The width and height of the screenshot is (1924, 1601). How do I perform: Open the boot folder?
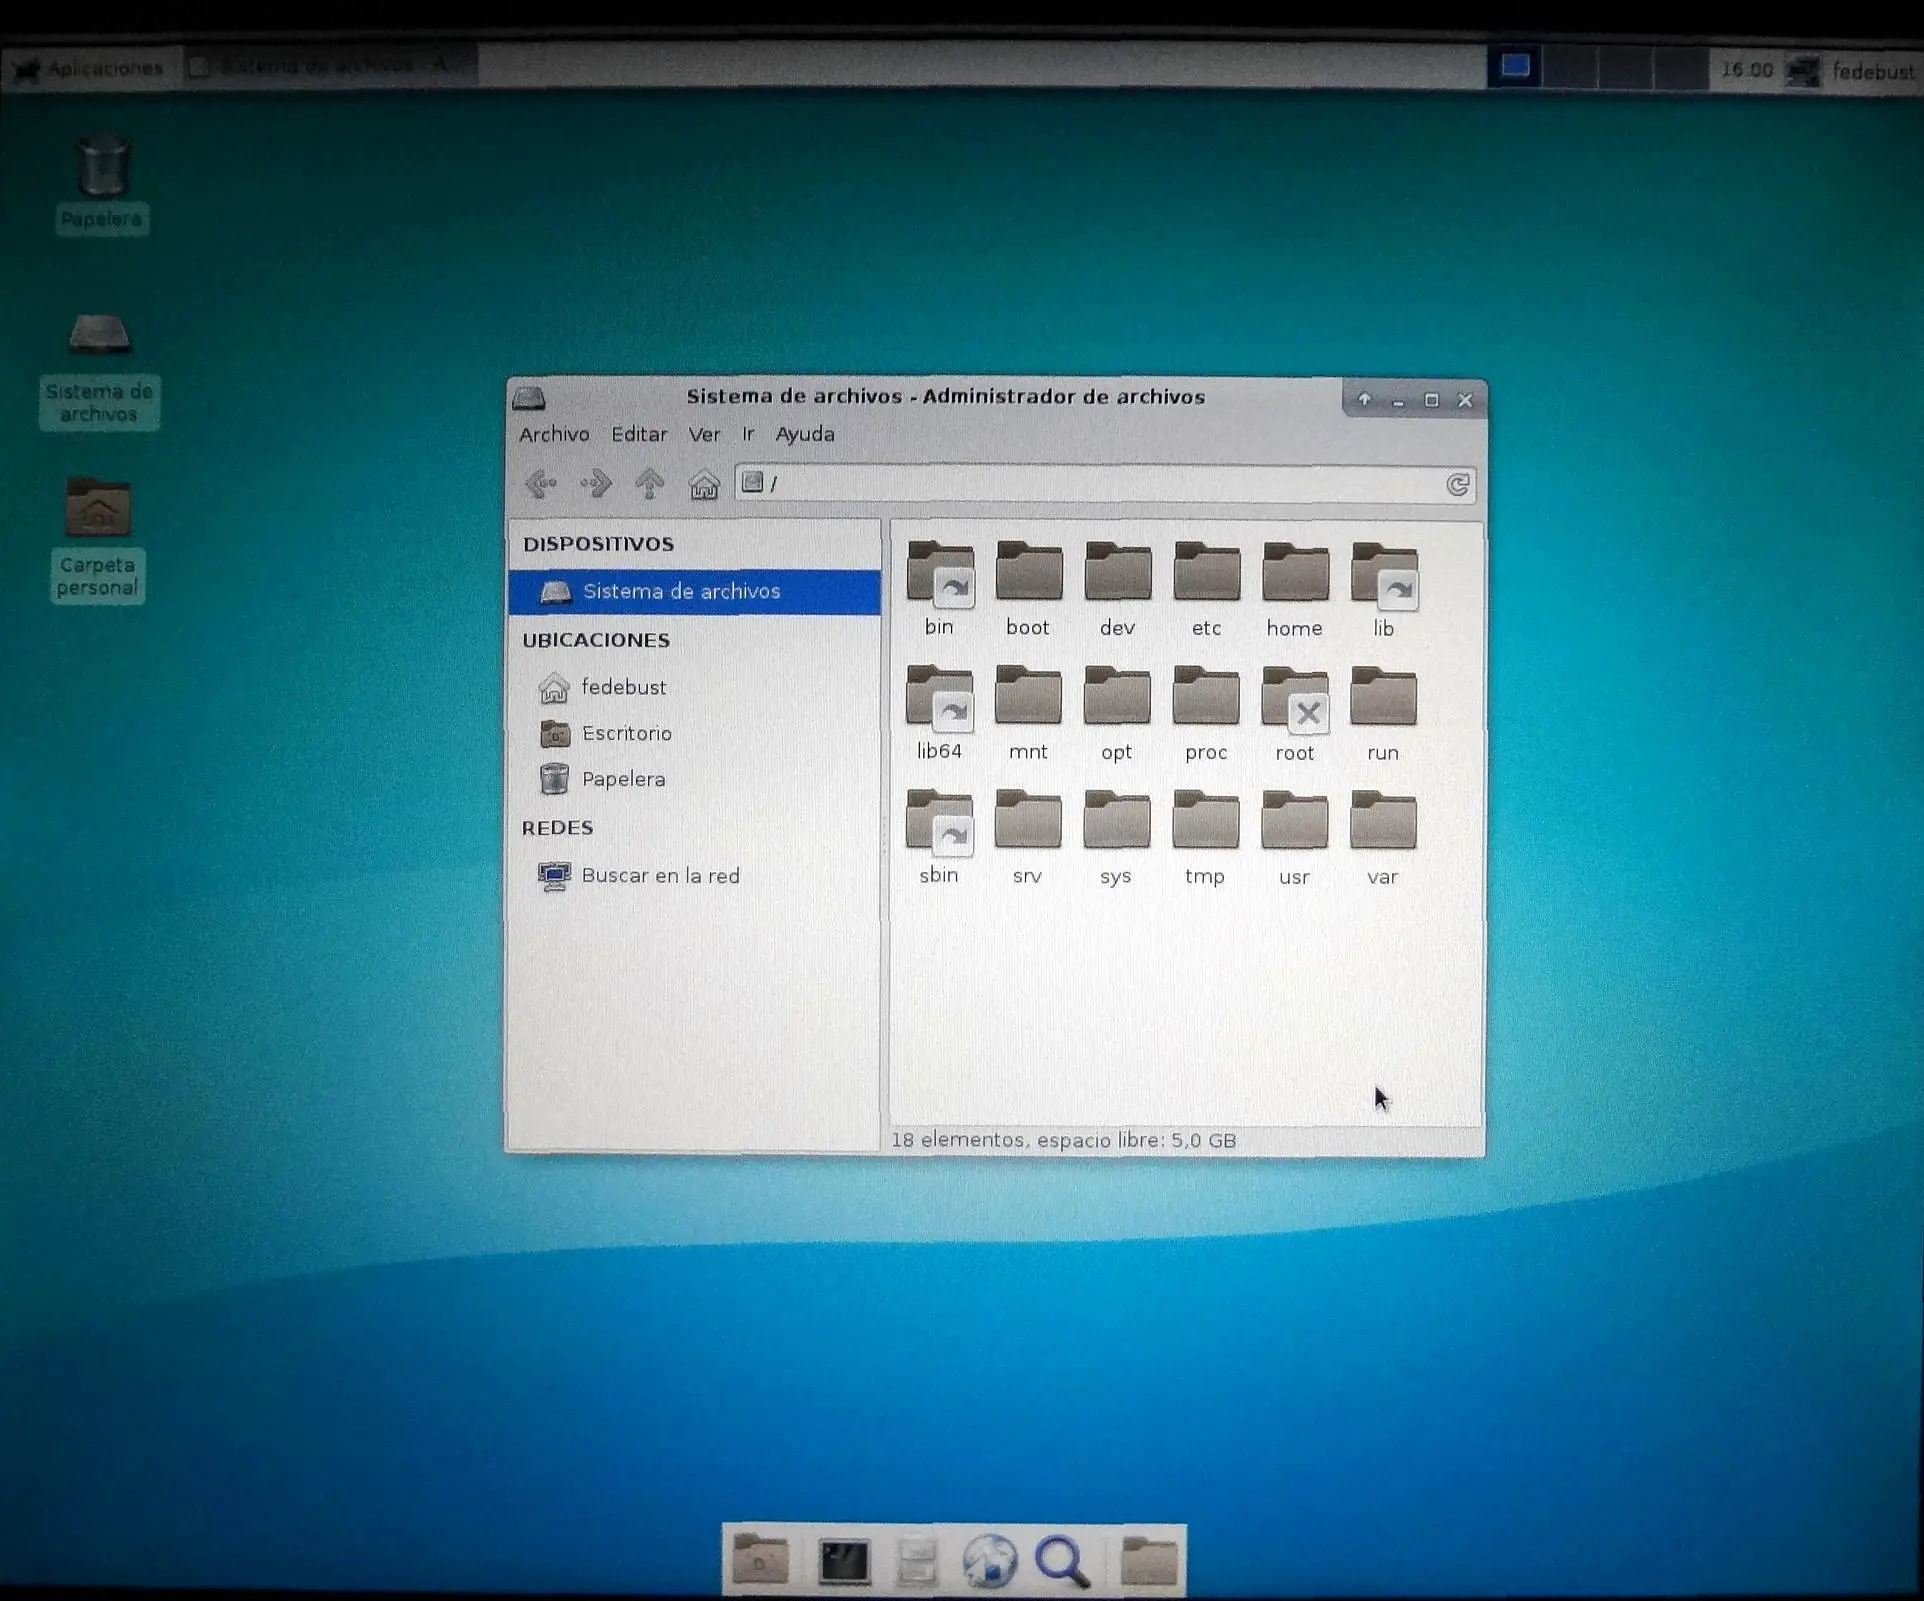pyautogui.click(x=1028, y=588)
